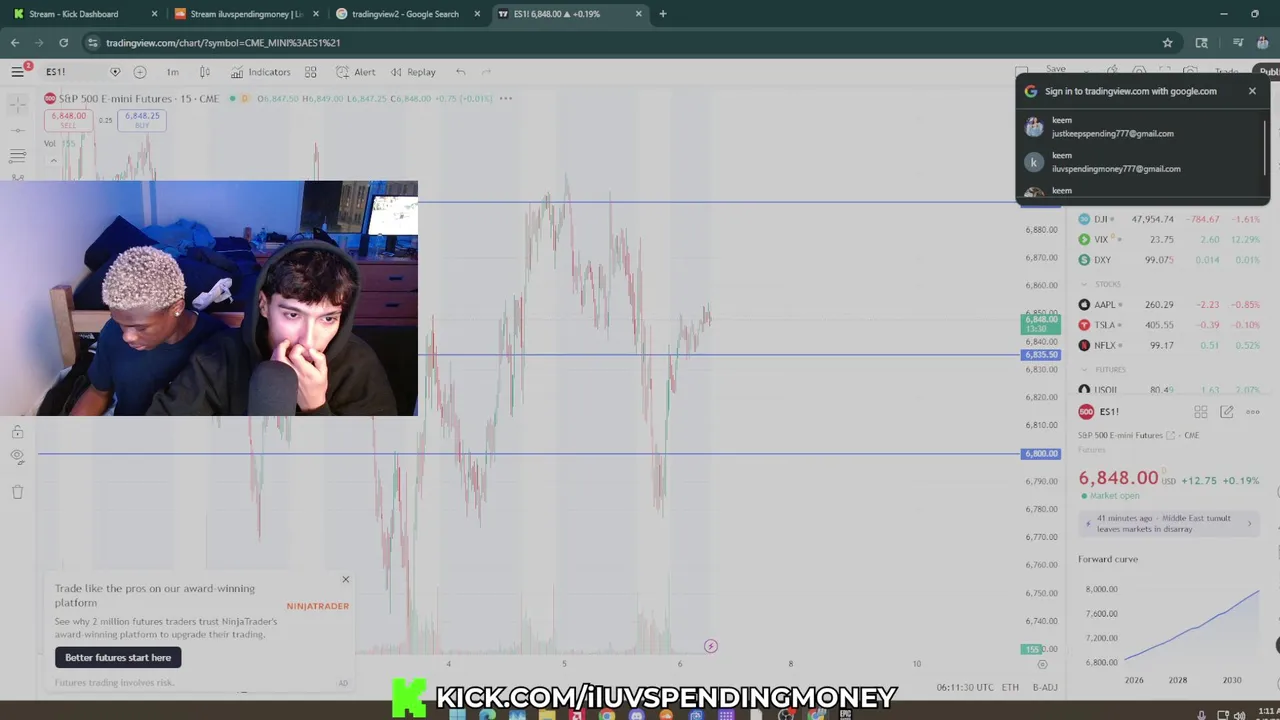The image size is (1280, 720).
Task: Remove drawings with the trash icon
Action: (x=17, y=492)
